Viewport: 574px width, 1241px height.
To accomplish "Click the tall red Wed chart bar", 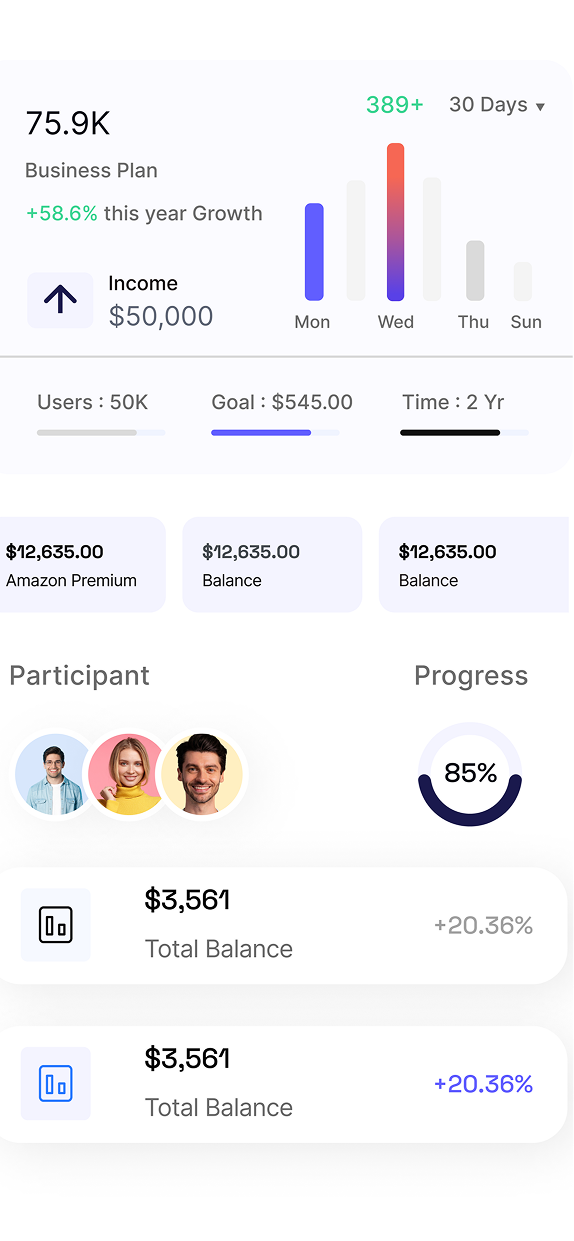I will (x=396, y=222).
